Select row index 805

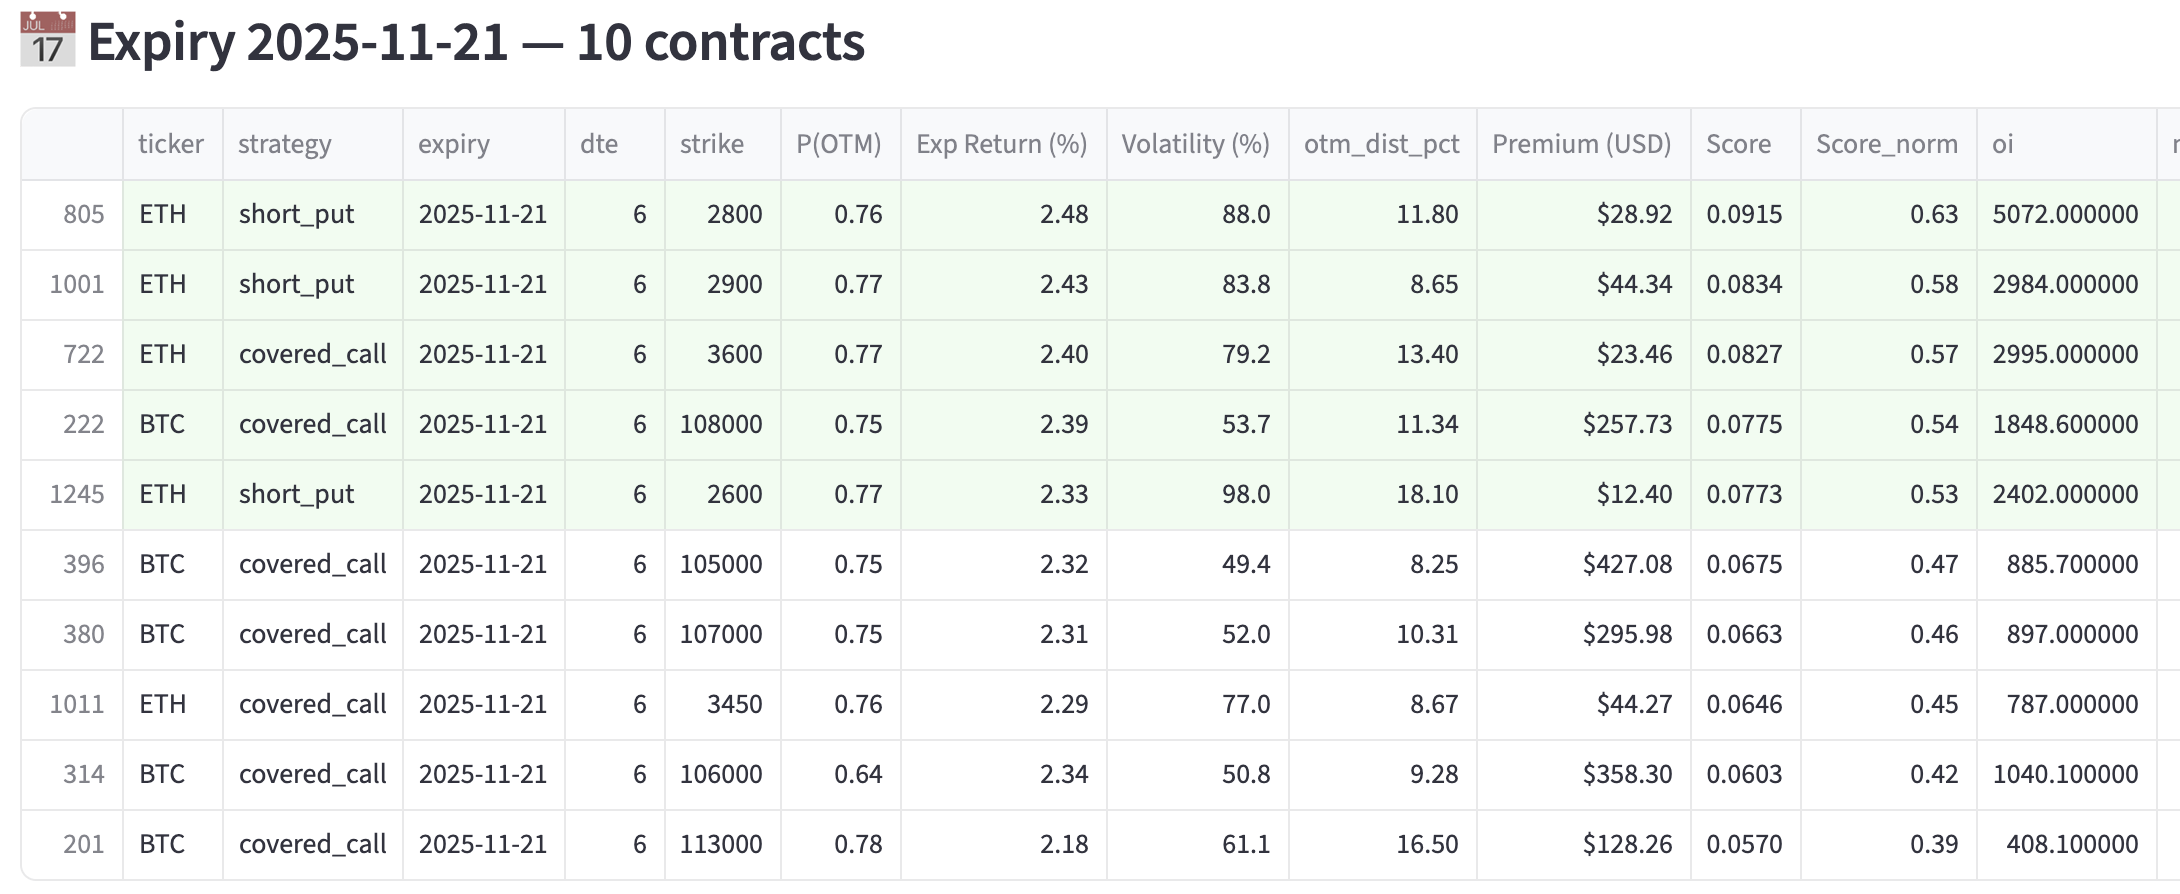click(x=84, y=214)
